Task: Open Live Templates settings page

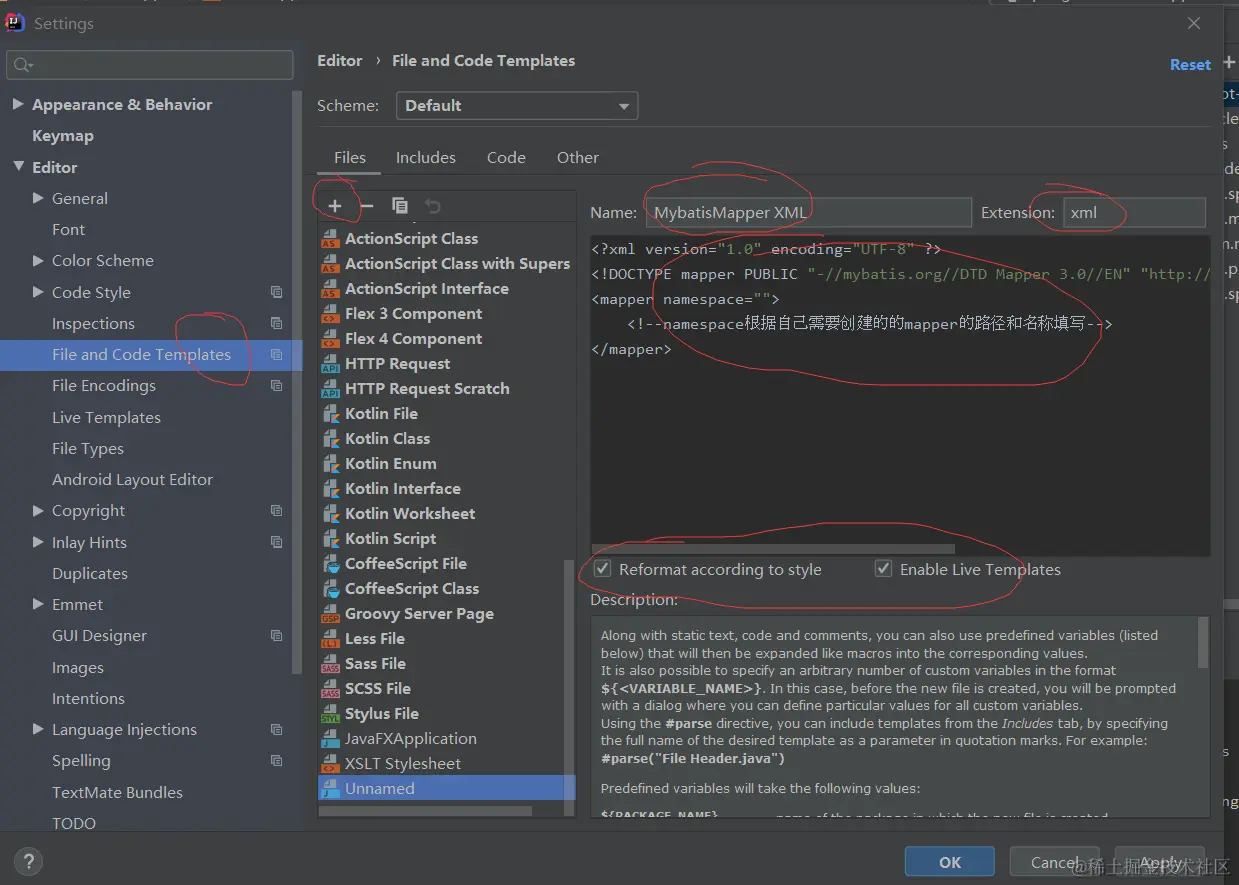Action: (106, 418)
